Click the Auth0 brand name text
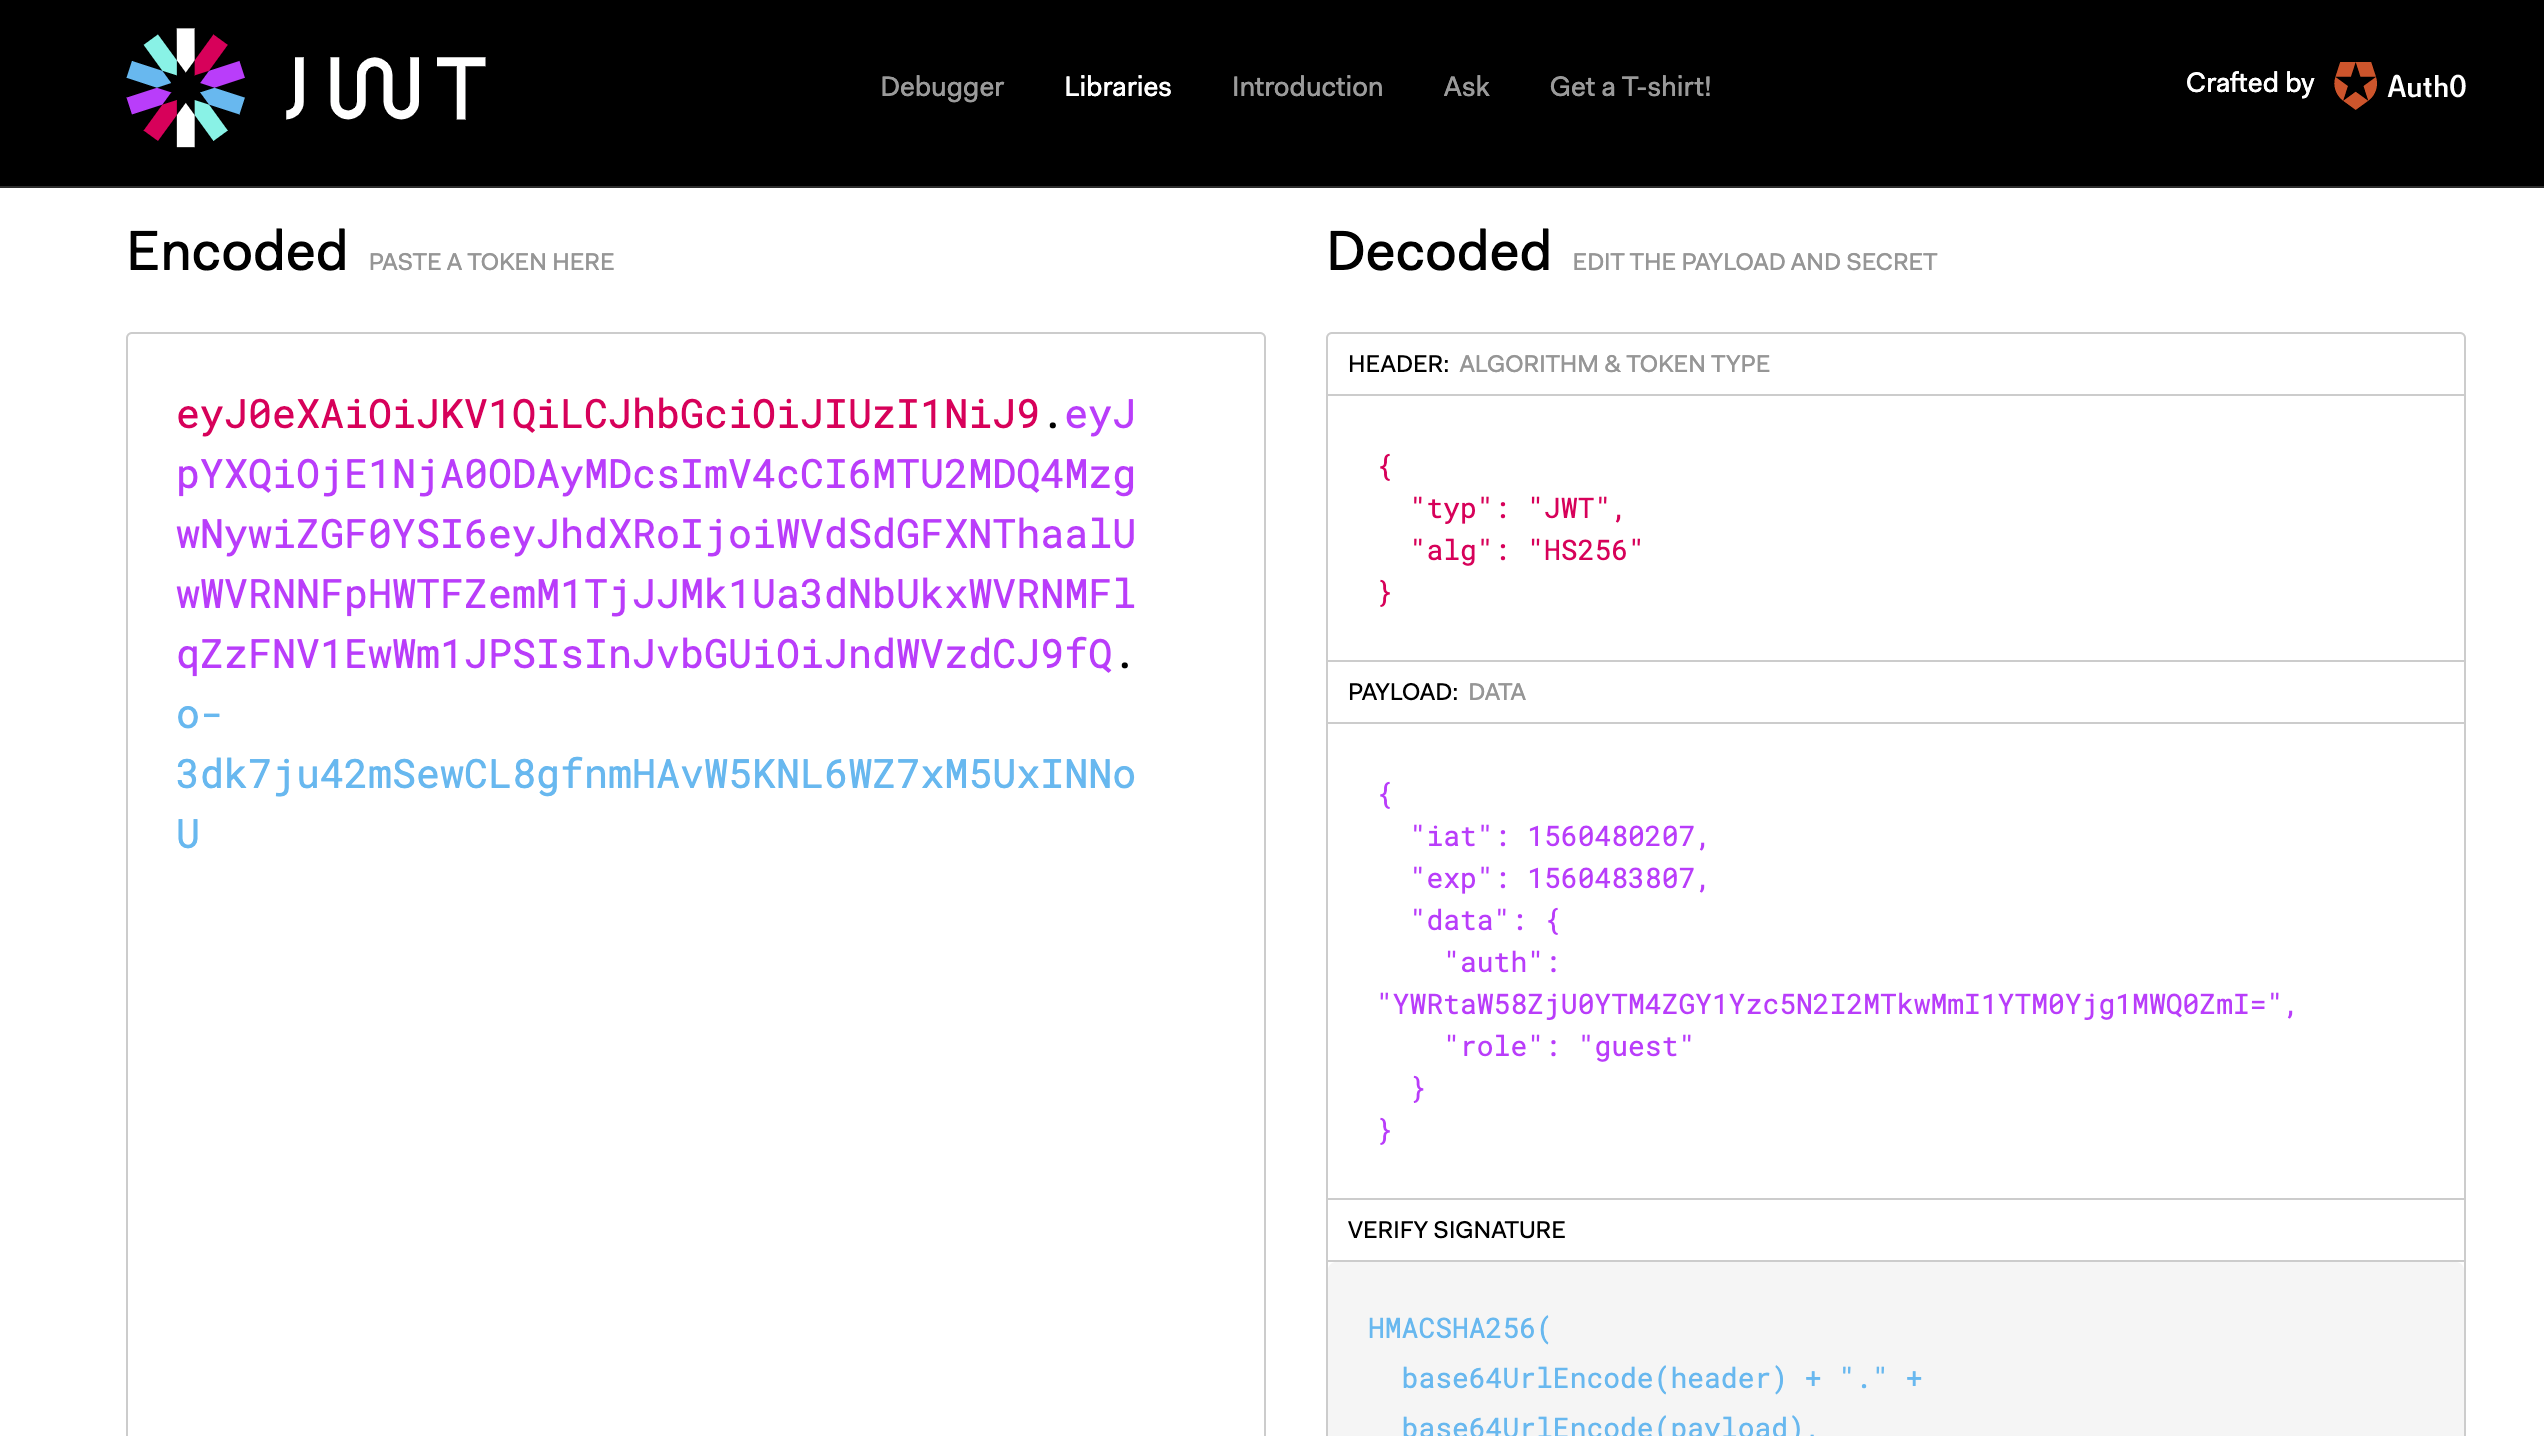This screenshot has height=1436, width=2544. pos(2426,87)
